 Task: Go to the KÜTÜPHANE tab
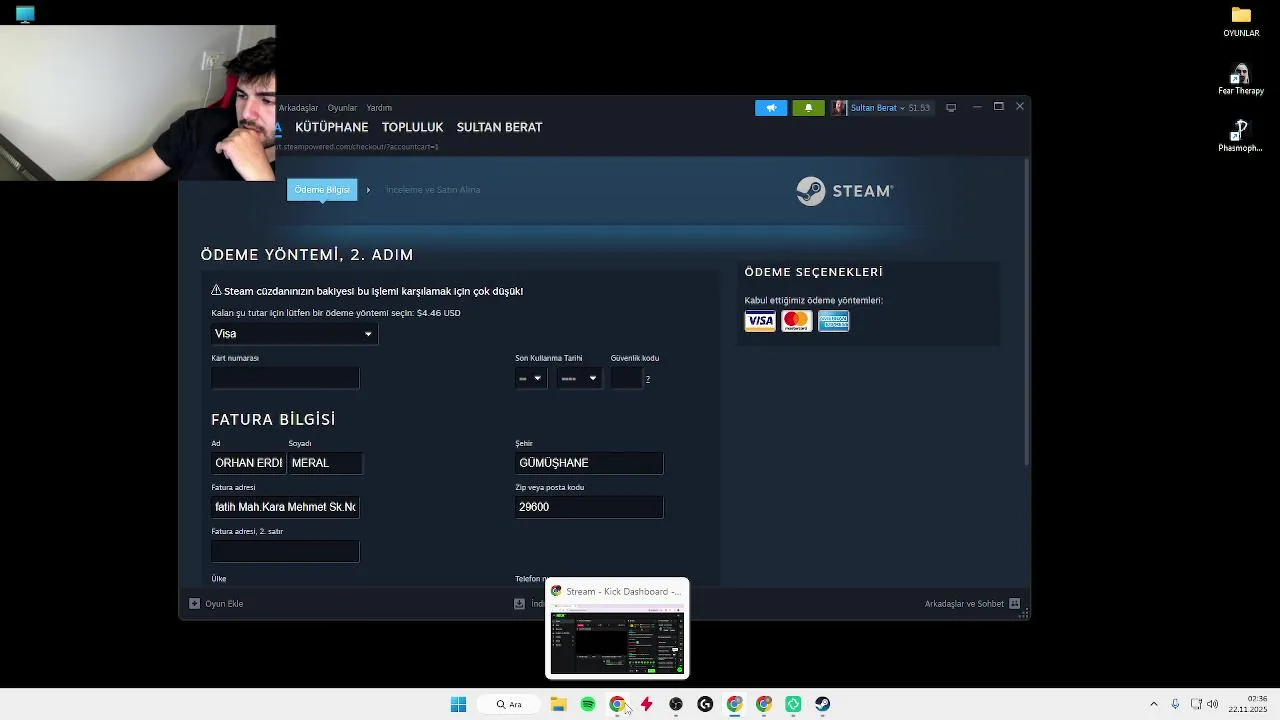(x=332, y=127)
